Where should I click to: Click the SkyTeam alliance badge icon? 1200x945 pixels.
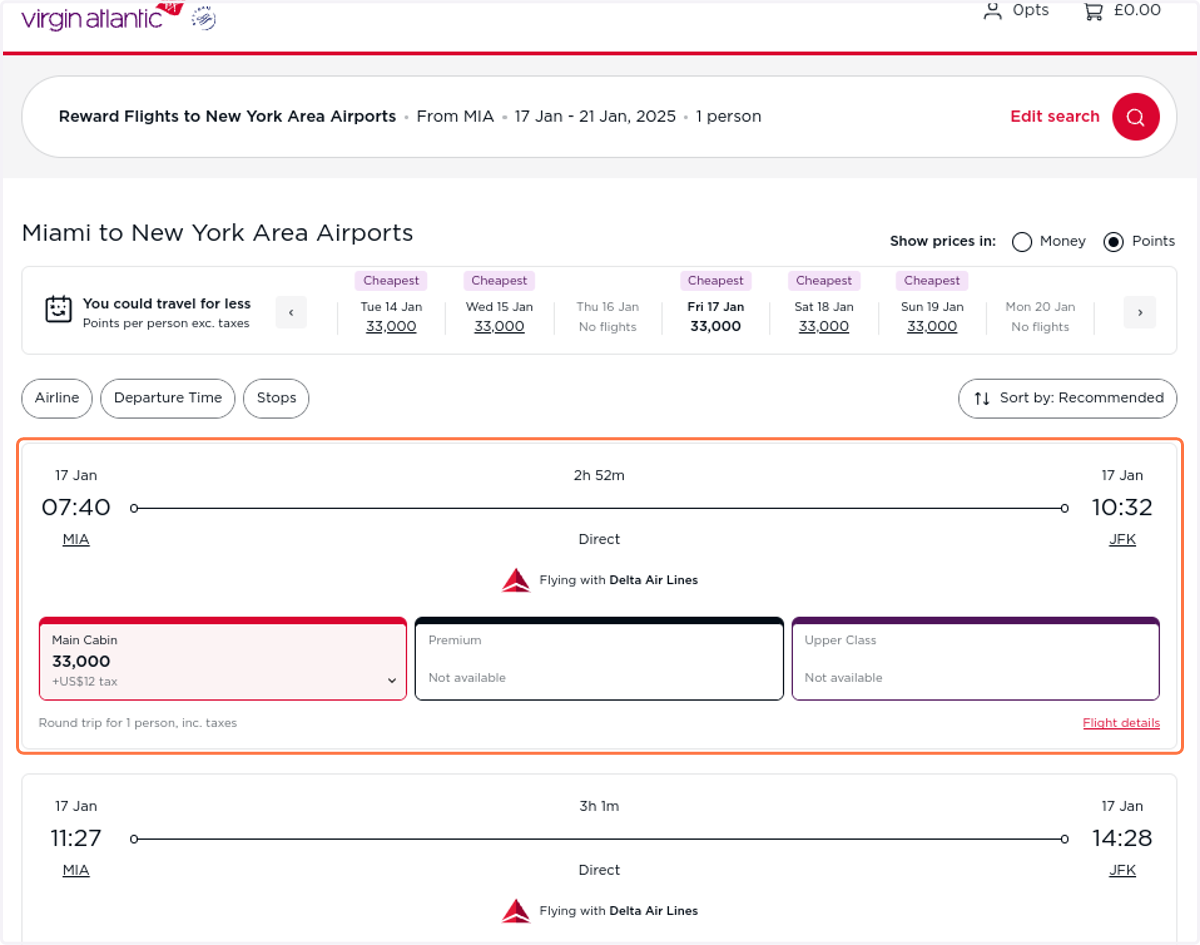(204, 17)
